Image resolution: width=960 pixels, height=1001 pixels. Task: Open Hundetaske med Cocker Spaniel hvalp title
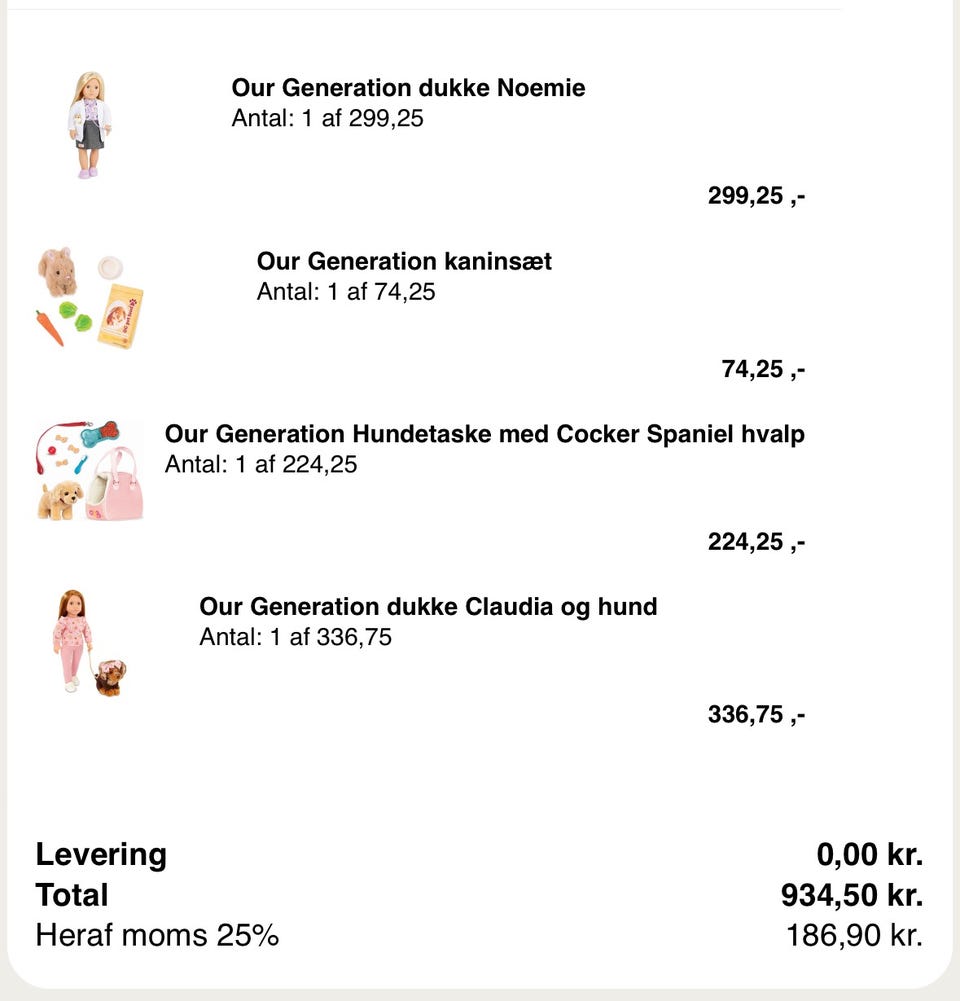coord(484,434)
